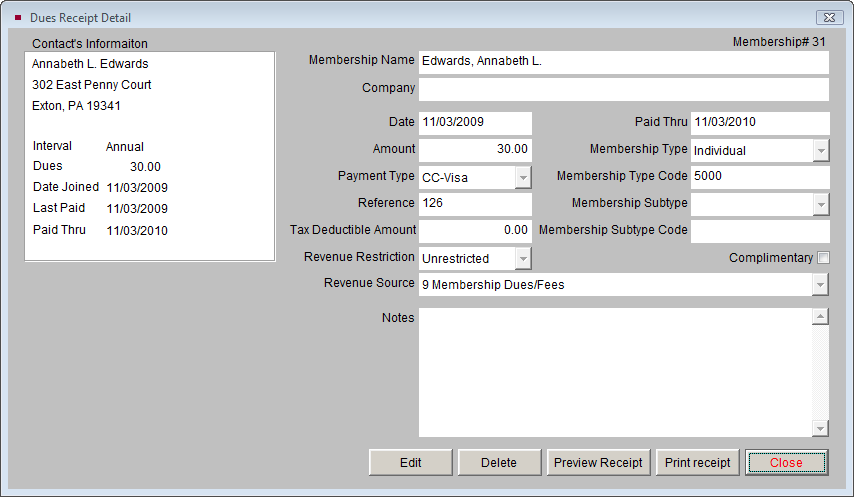Screen dimensions: 854x497
Task: Click the Dues value 30.00 in contact box
Action: point(145,167)
